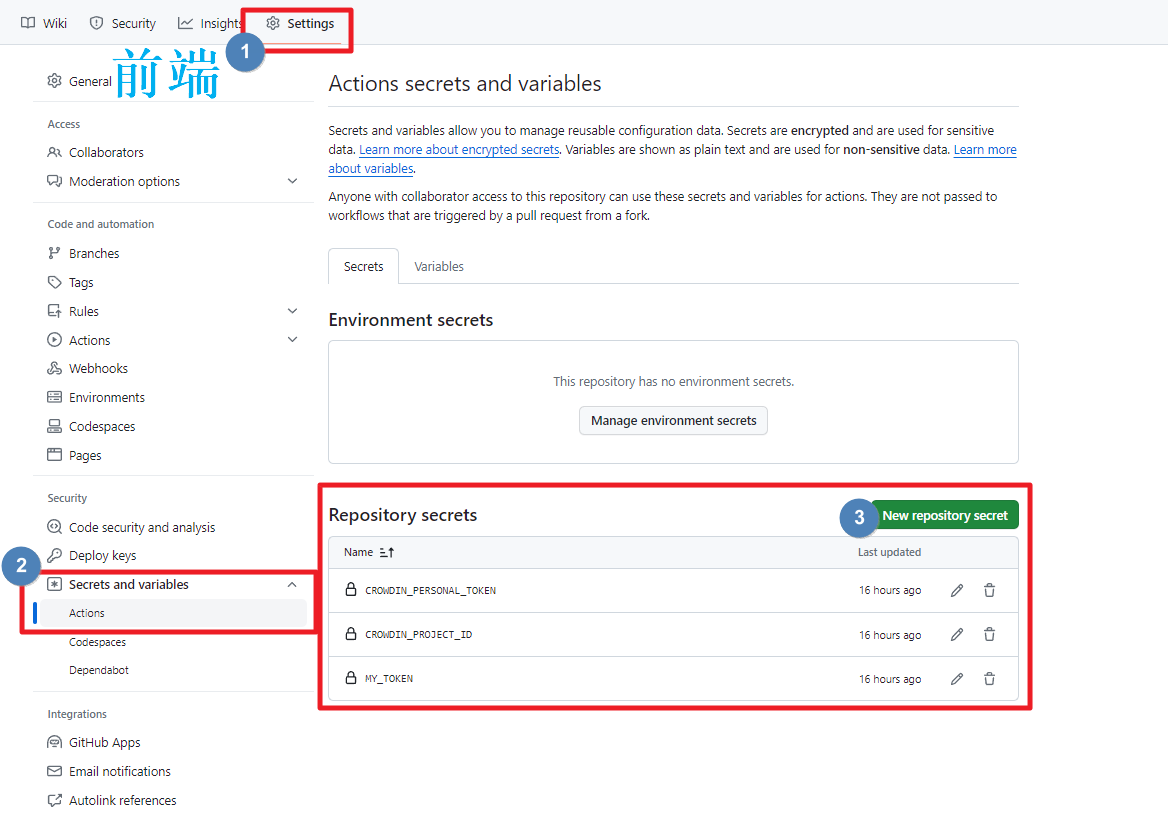Viewport: 1168px width, 834px height.
Task: Click Manage environment secrets button
Action: point(673,421)
